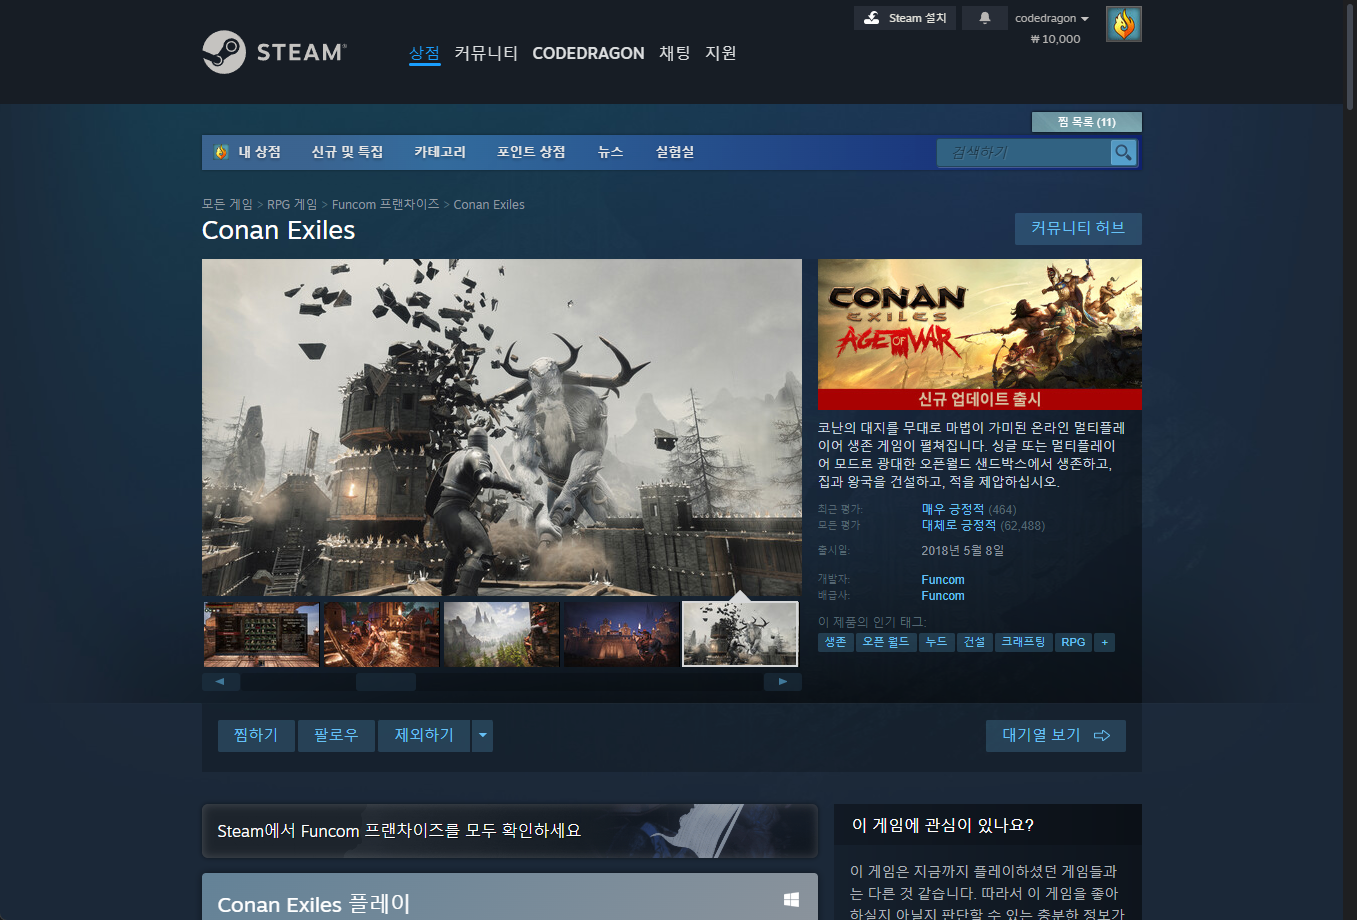Select the highlighted monster screenshot thumbnail

(740, 634)
